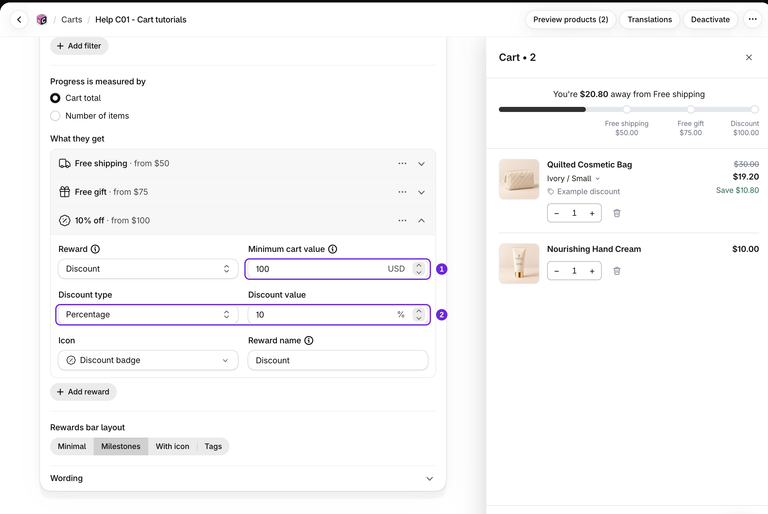Click the free shipping progress bar
The image size is (768, 514).
coord(628,109)
